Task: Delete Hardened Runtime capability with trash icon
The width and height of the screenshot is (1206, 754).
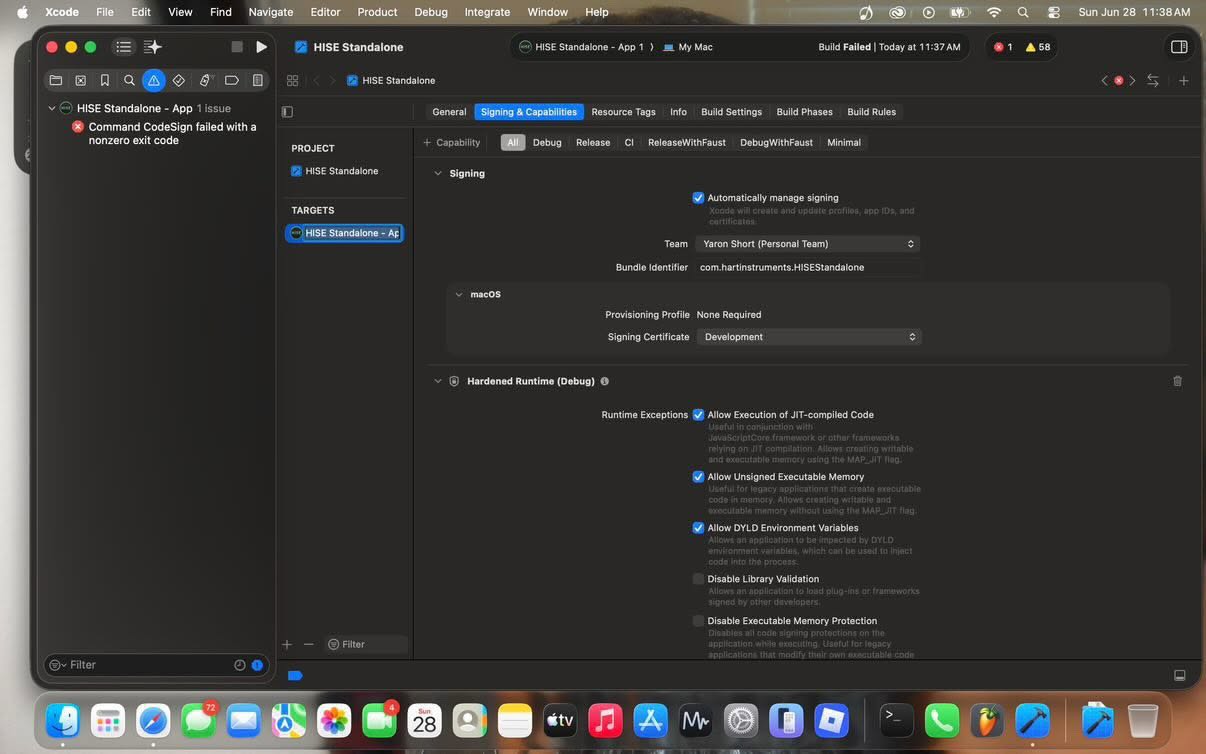Action: (x=1177, y=381)
